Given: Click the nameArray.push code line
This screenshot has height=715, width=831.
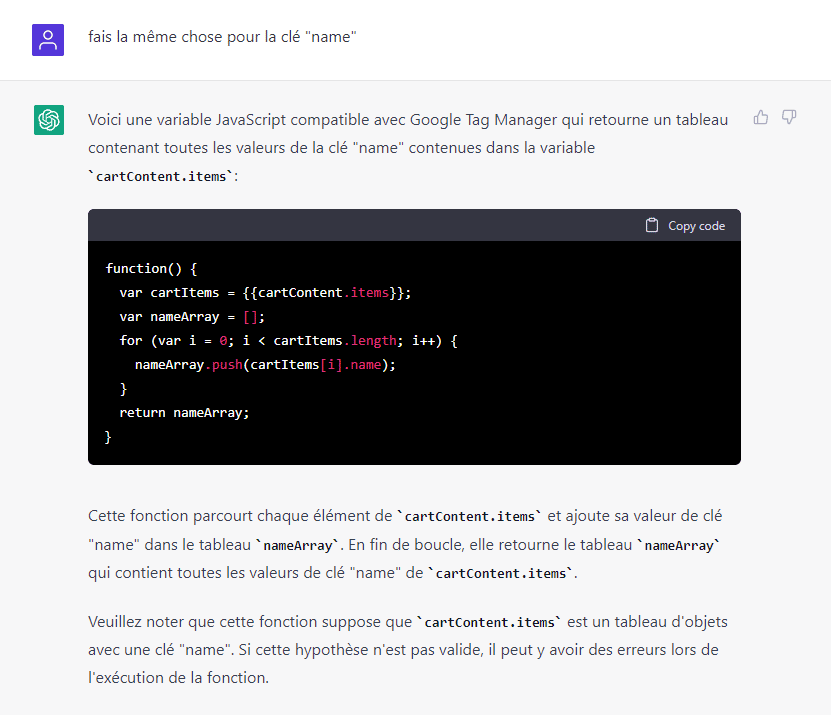Looking at the screenshot, I should coord(265,365).
